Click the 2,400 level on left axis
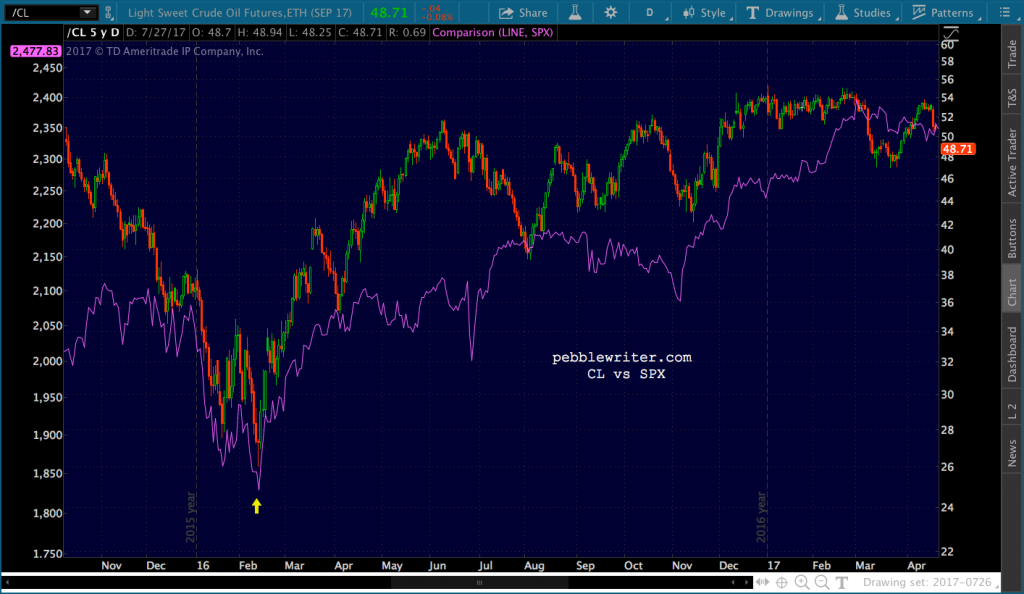 tap(47, 98)
